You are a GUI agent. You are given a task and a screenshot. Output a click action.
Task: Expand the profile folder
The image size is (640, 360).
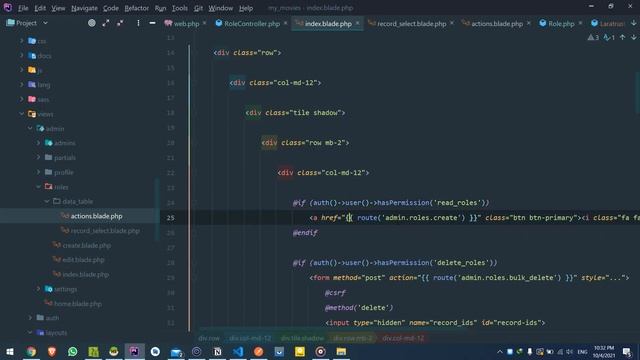click(38, 172)
